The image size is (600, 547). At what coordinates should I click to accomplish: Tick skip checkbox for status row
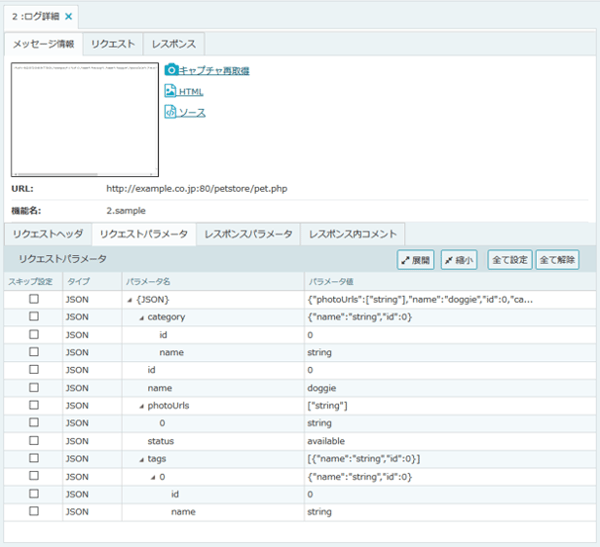[x=34, y=441]
